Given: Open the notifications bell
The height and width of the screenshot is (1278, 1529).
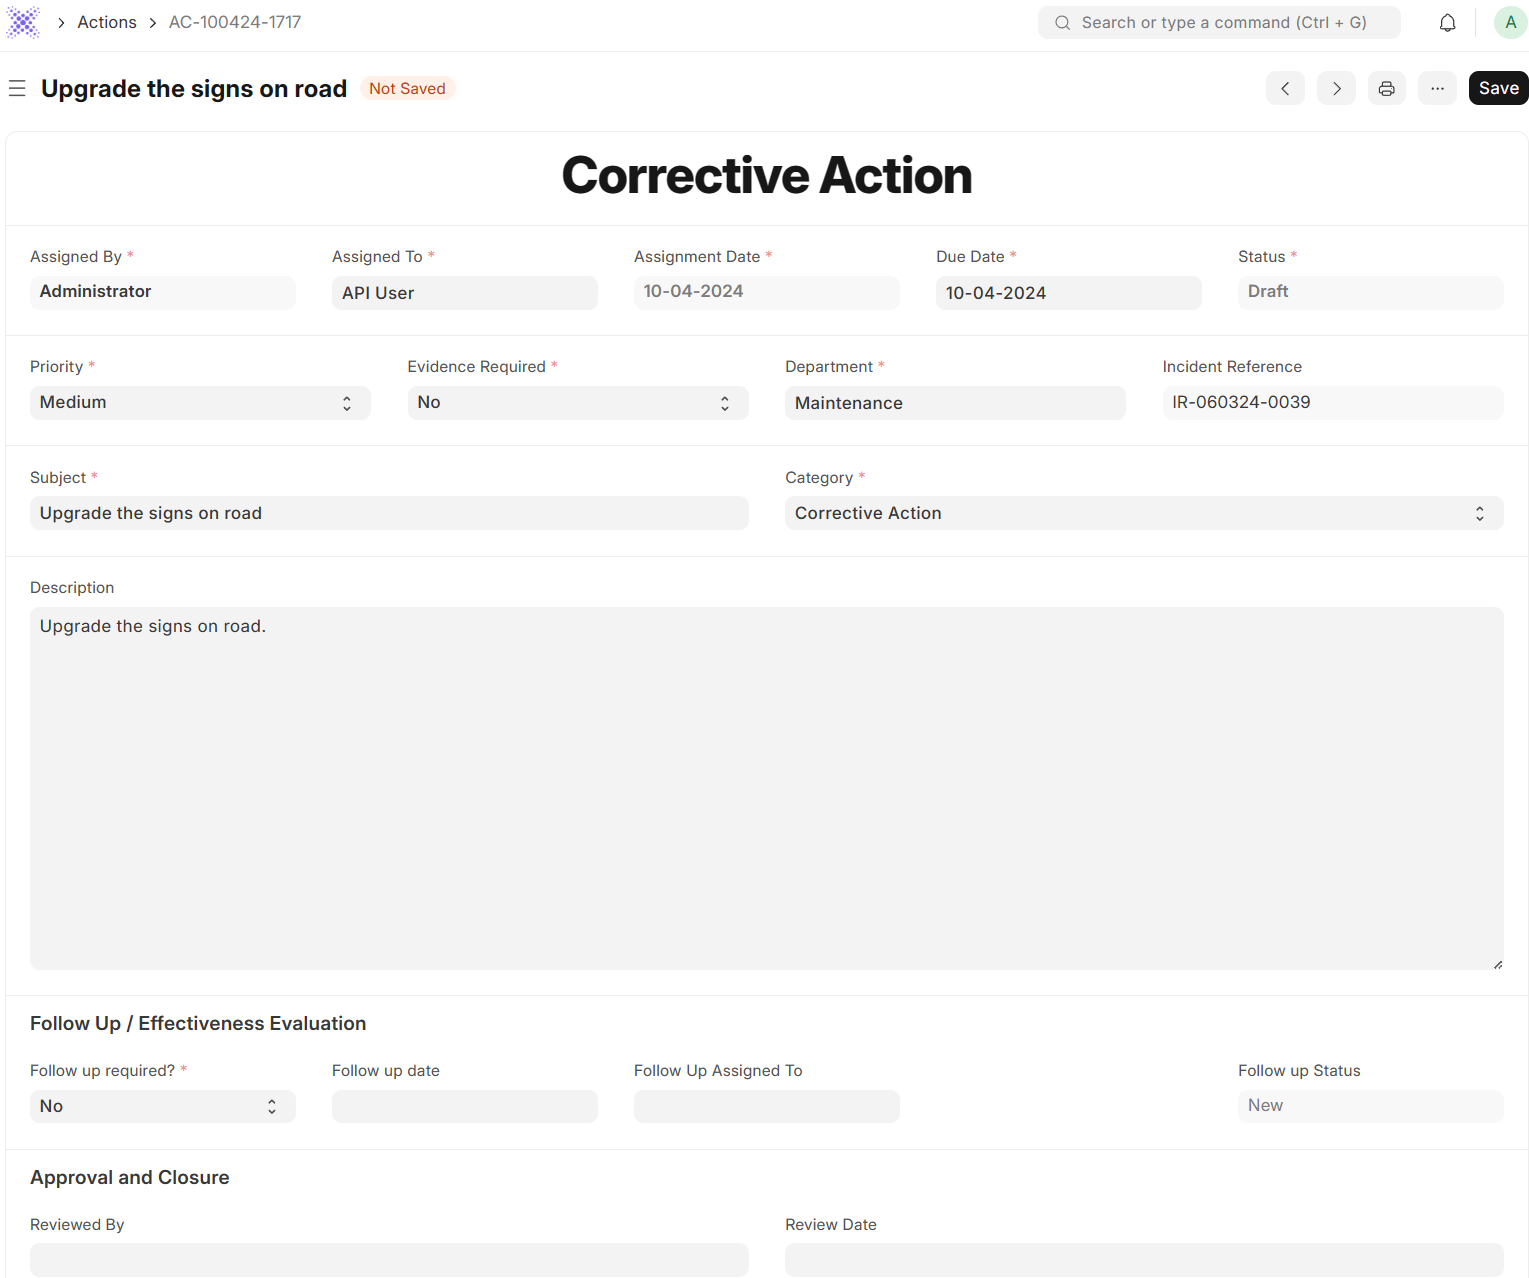Looking at the screenshot, I should click(x=1447, y=22).
